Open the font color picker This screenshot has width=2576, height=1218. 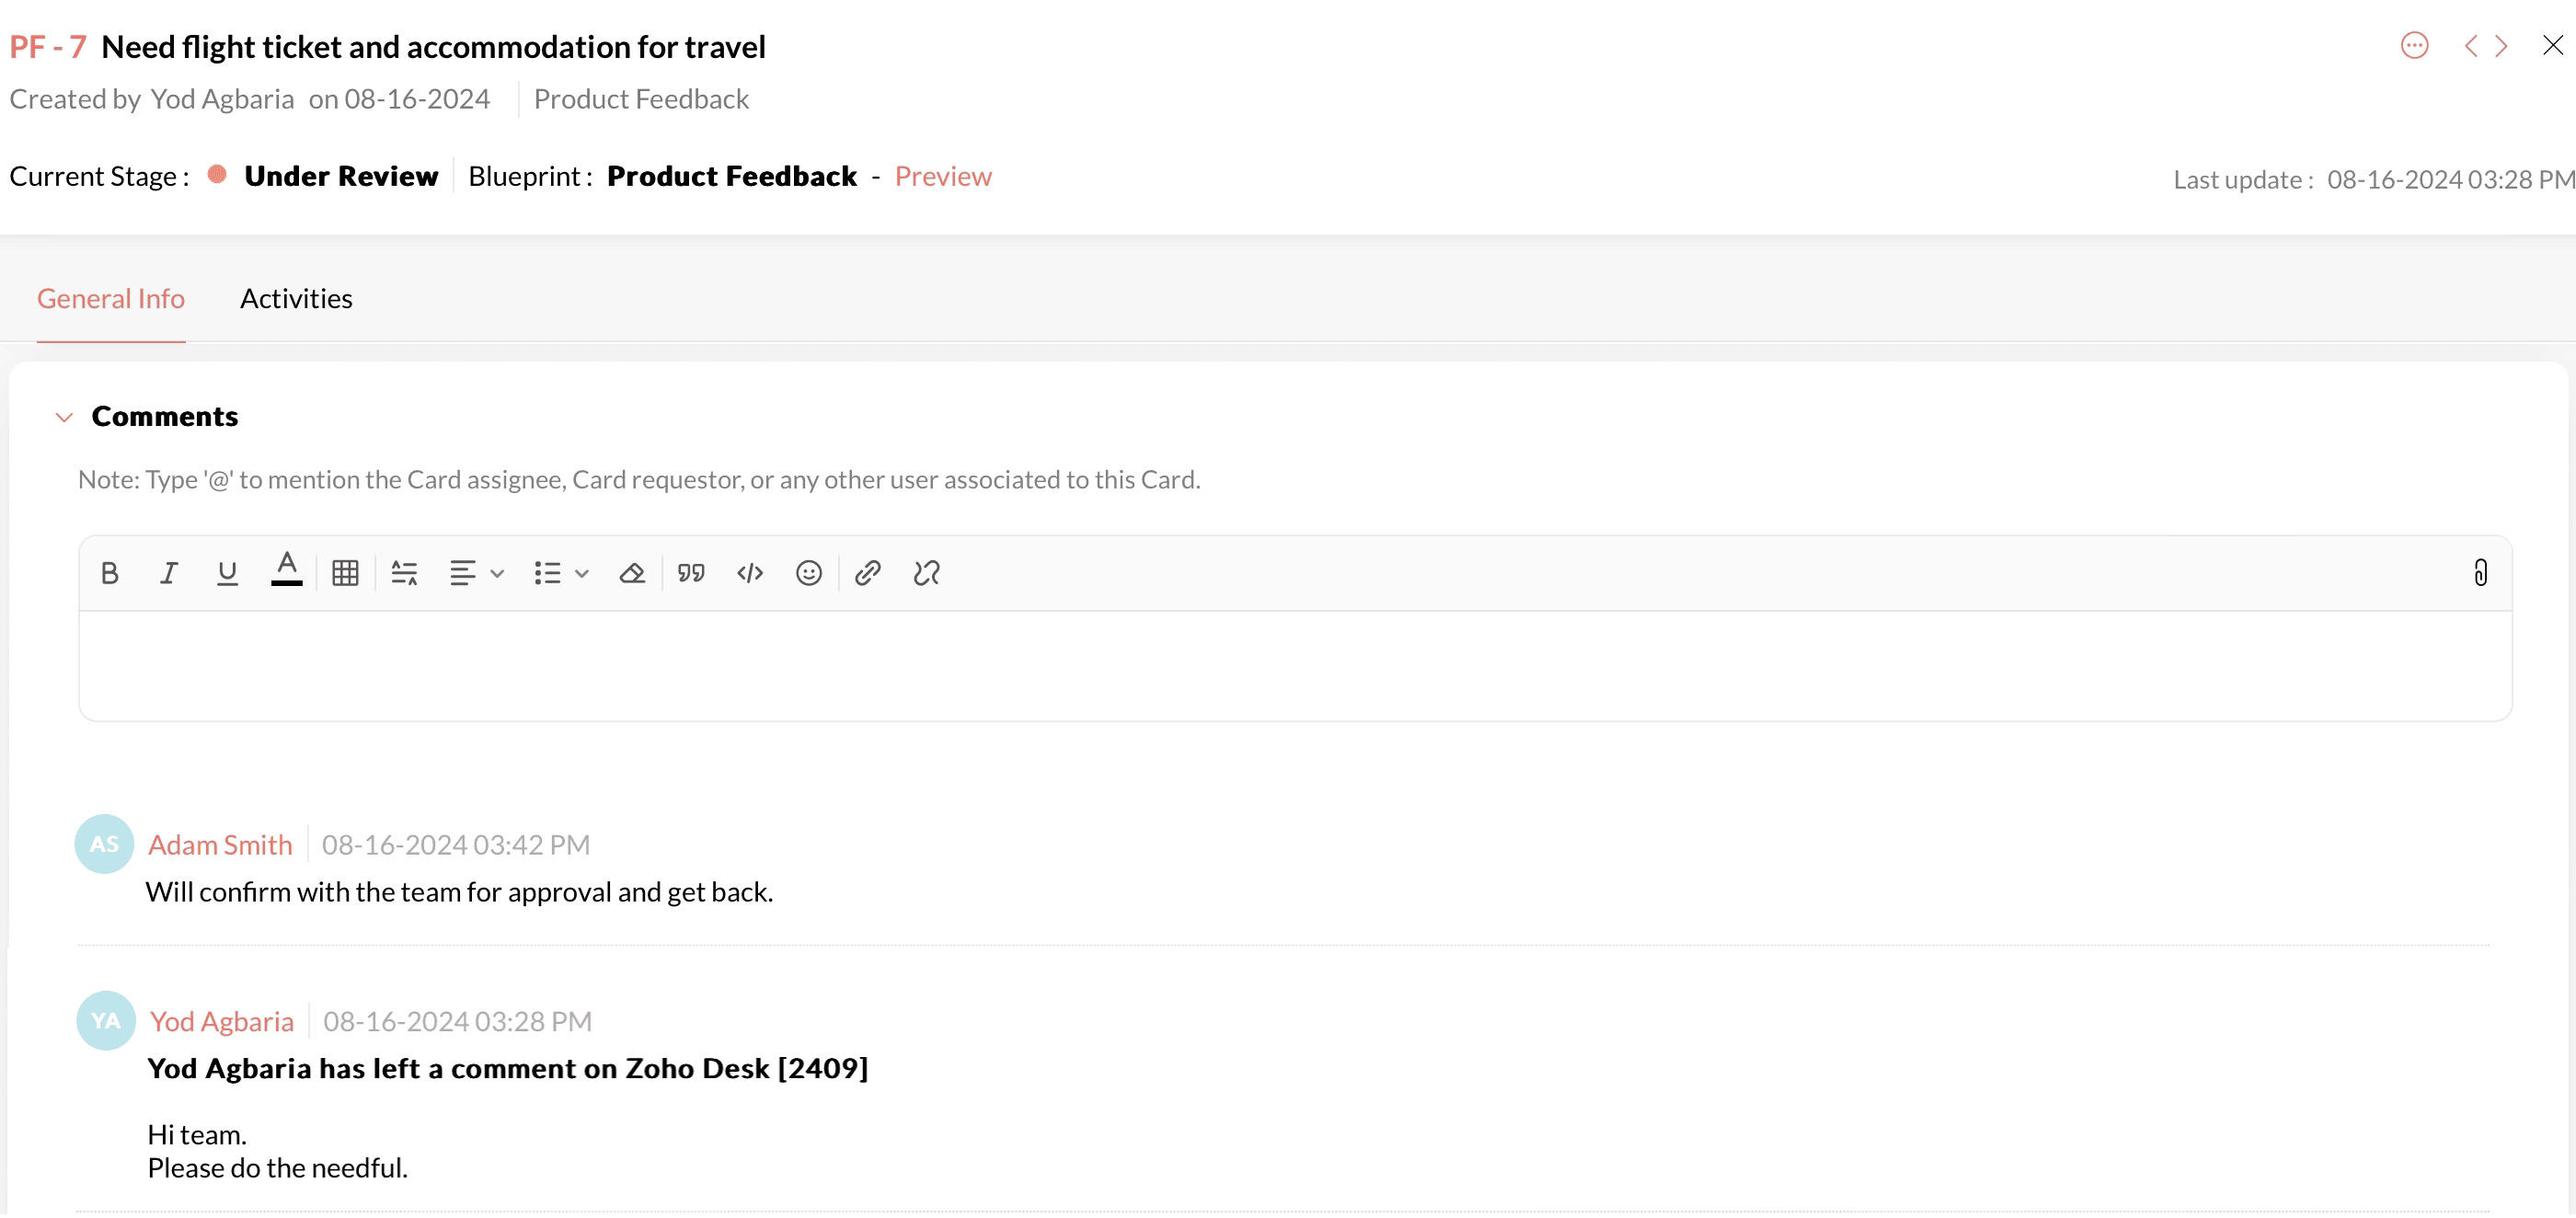286,570
